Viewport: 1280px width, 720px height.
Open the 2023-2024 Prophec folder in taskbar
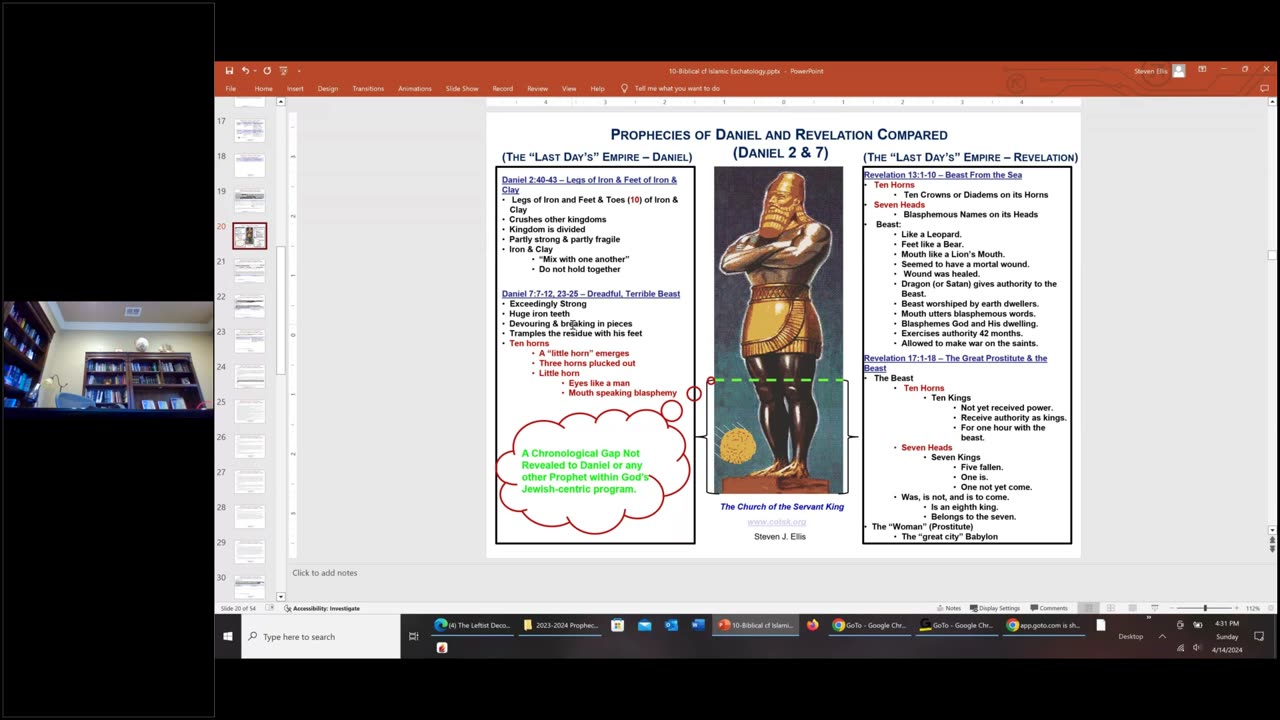pos(561,626)
